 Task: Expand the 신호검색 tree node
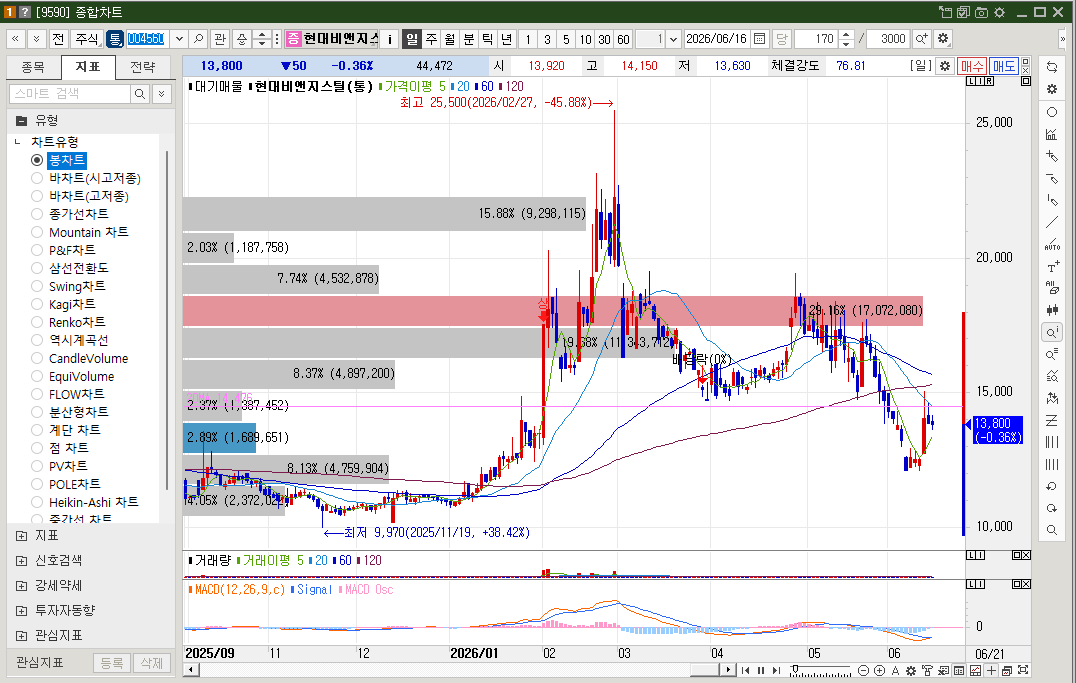coord(21,561)
